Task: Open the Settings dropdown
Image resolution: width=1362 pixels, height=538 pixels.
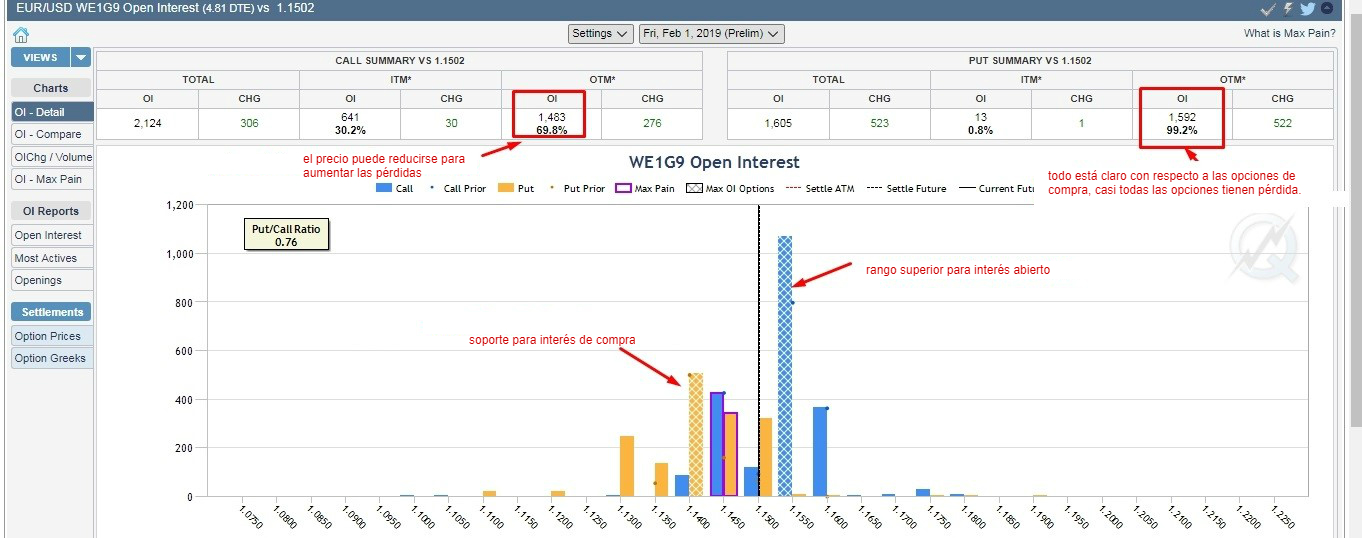Action: 600,33
